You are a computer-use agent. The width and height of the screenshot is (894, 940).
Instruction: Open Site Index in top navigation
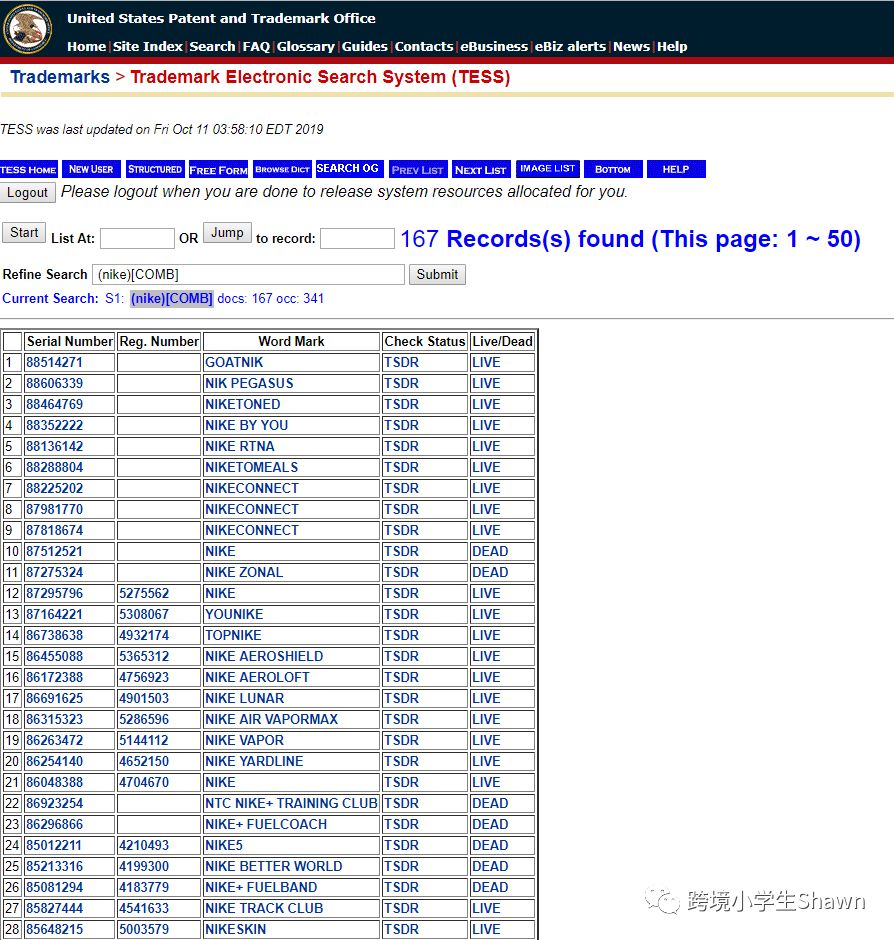(x=148, y=46)
